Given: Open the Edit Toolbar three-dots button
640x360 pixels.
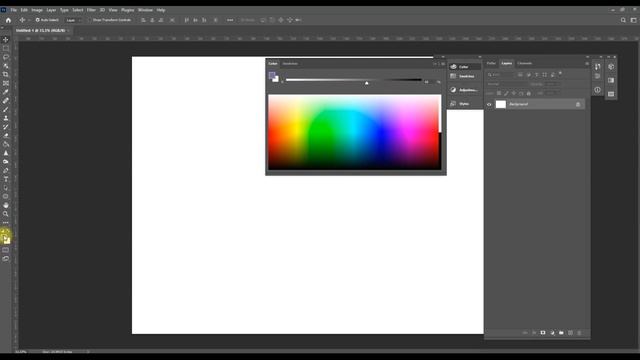Looking at the screenshot, I should coord(6,222).
